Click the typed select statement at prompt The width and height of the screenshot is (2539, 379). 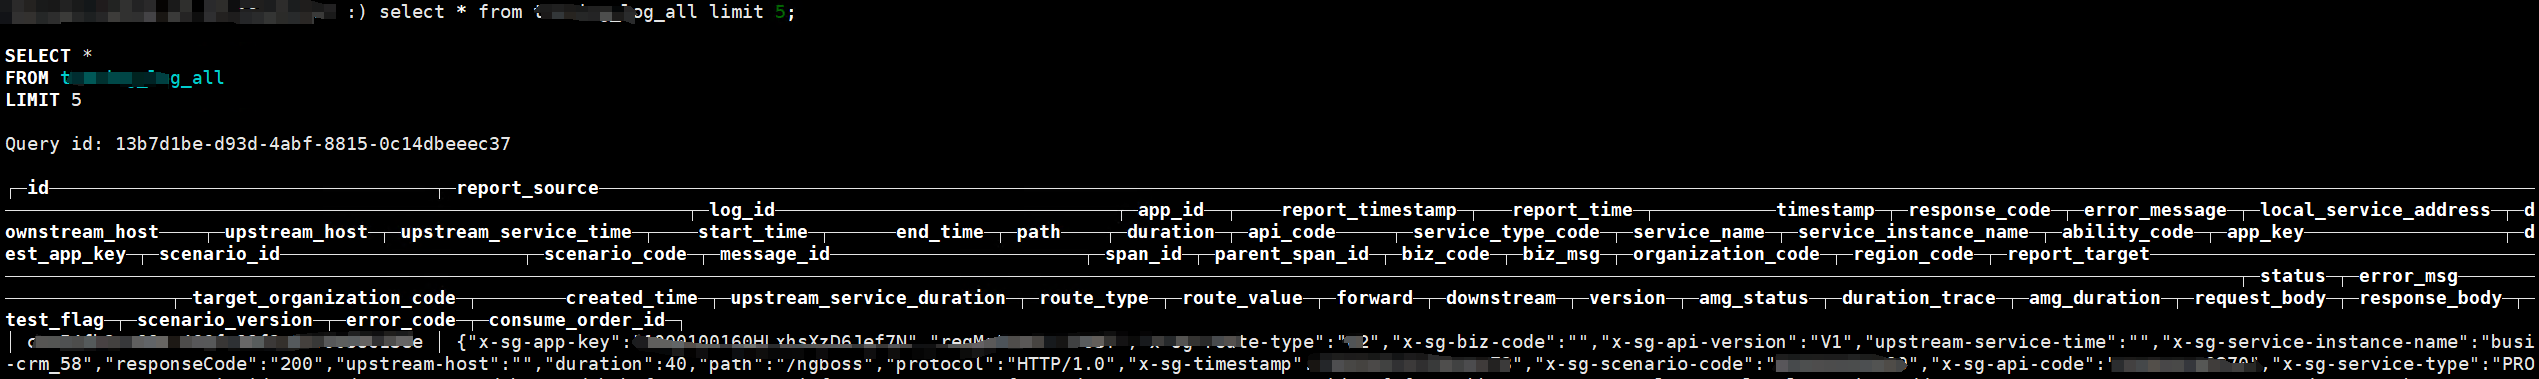tap(588, 12)
